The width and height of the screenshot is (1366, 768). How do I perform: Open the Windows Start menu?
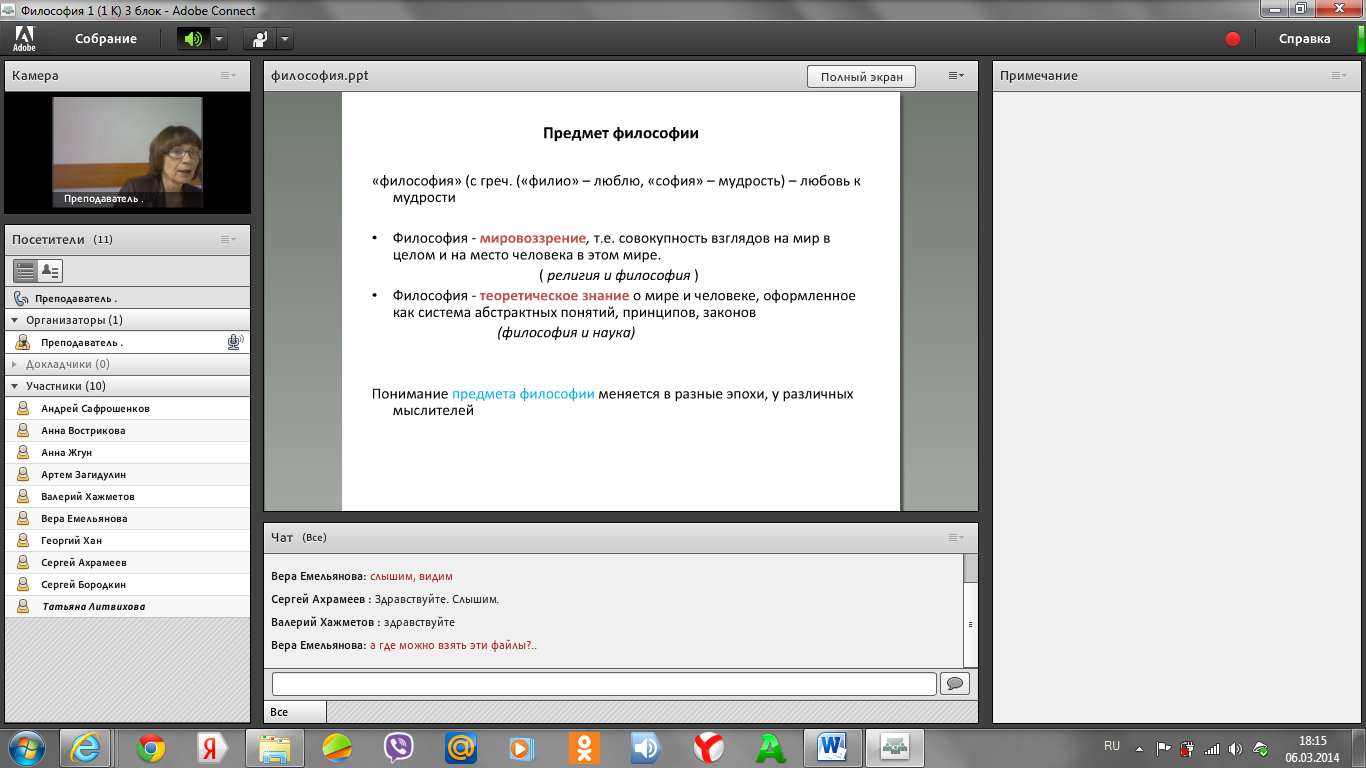click(27, 747)
